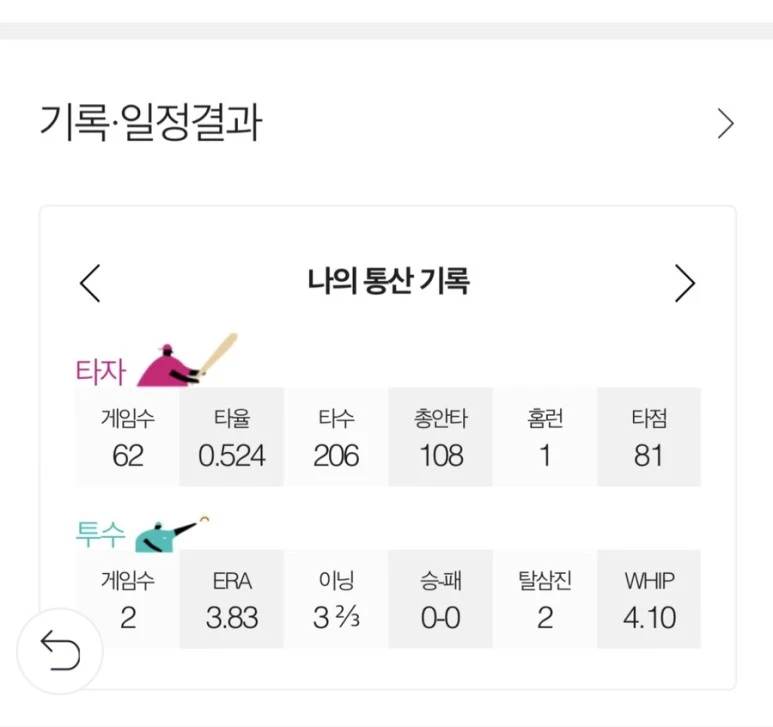Click the 타율 cell showing 0.524

click(232, 437)
